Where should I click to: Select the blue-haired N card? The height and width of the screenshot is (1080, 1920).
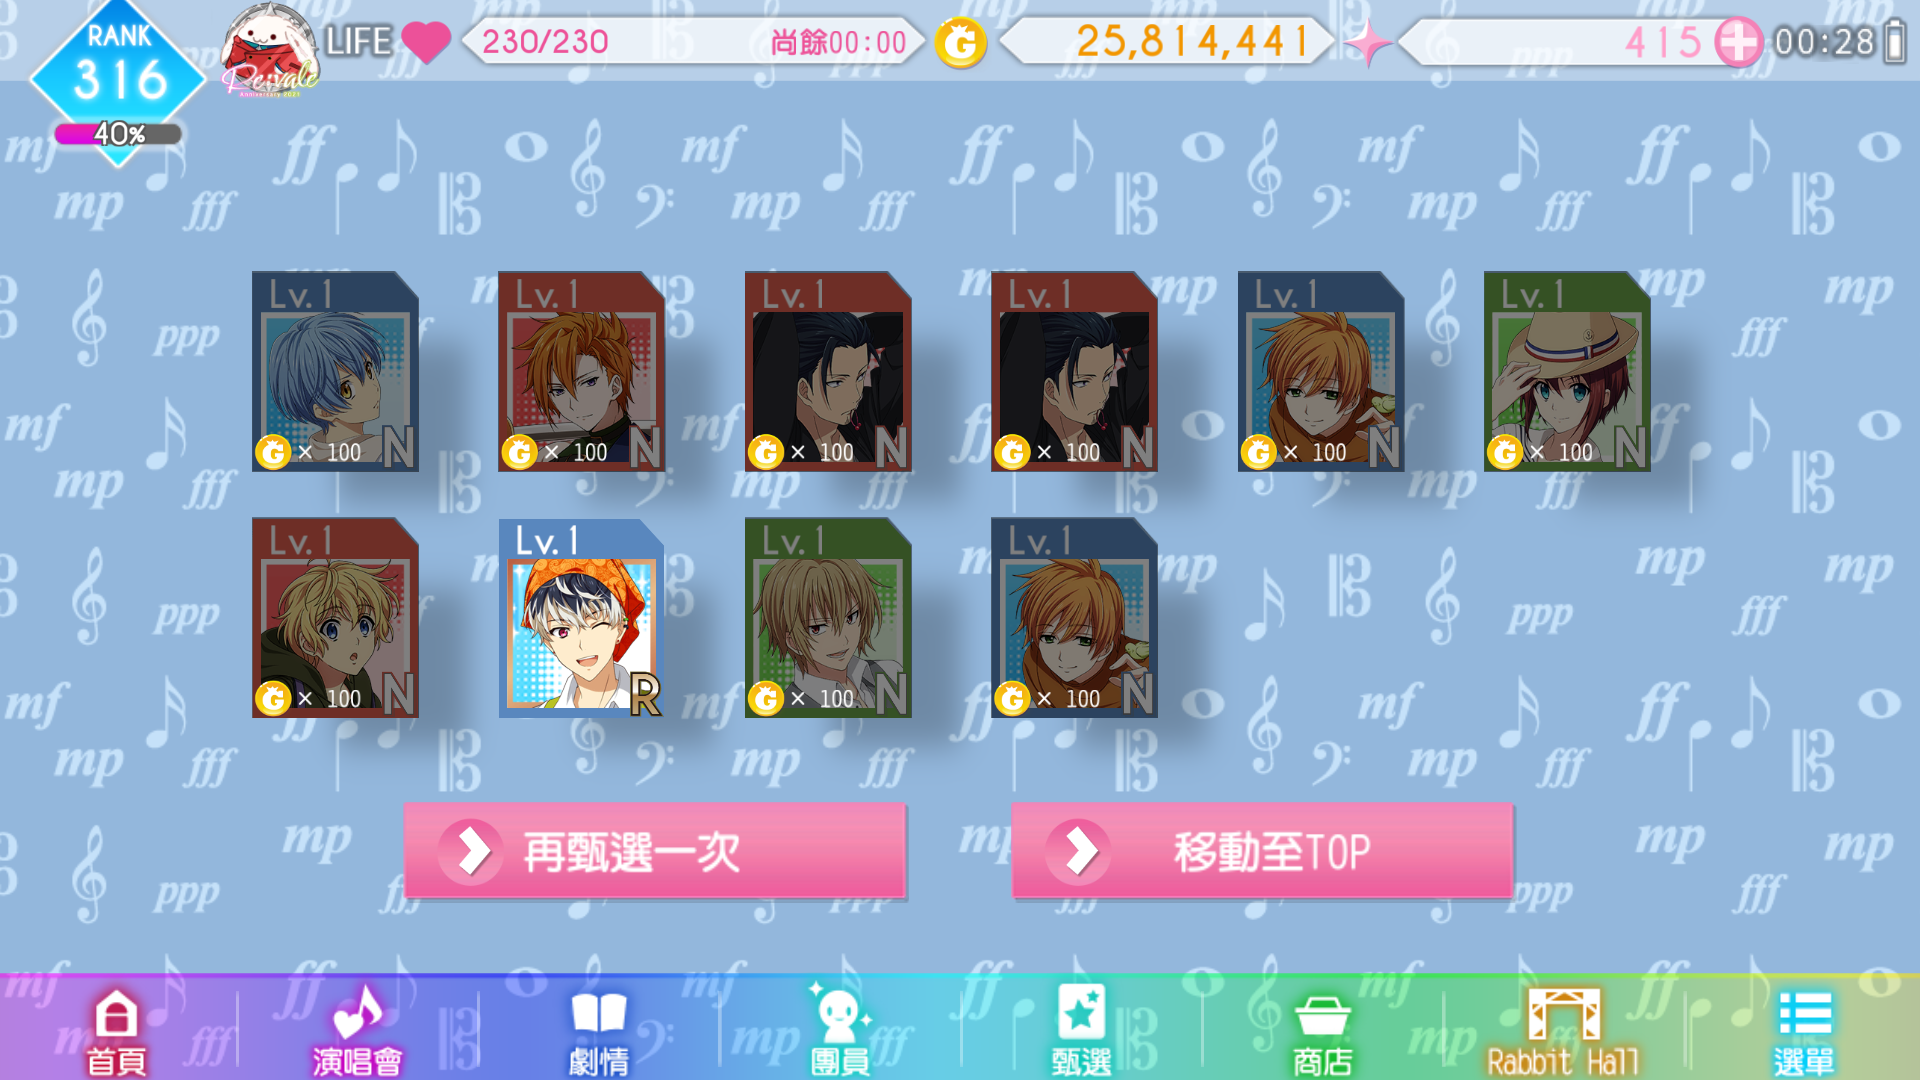click(x=335, y=371)
